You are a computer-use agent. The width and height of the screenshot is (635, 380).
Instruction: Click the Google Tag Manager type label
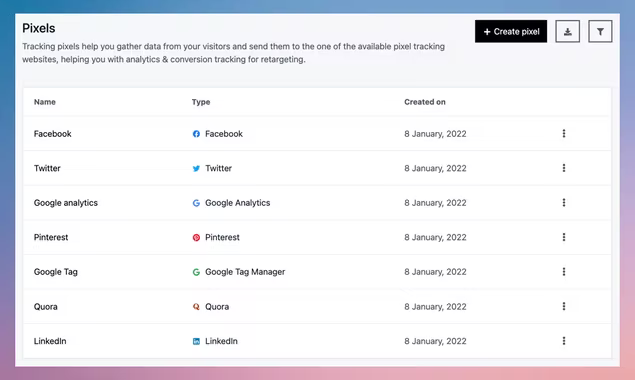coord(245,272)
